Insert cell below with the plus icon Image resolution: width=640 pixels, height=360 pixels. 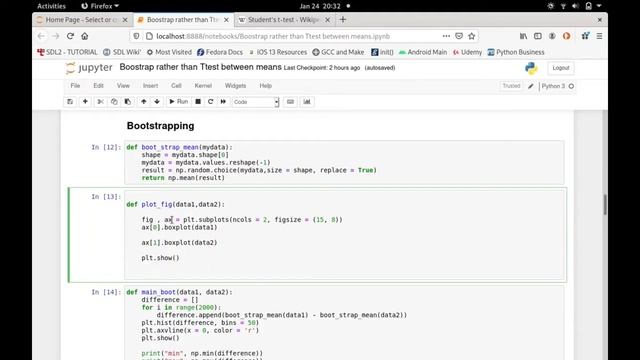(85, 102)
